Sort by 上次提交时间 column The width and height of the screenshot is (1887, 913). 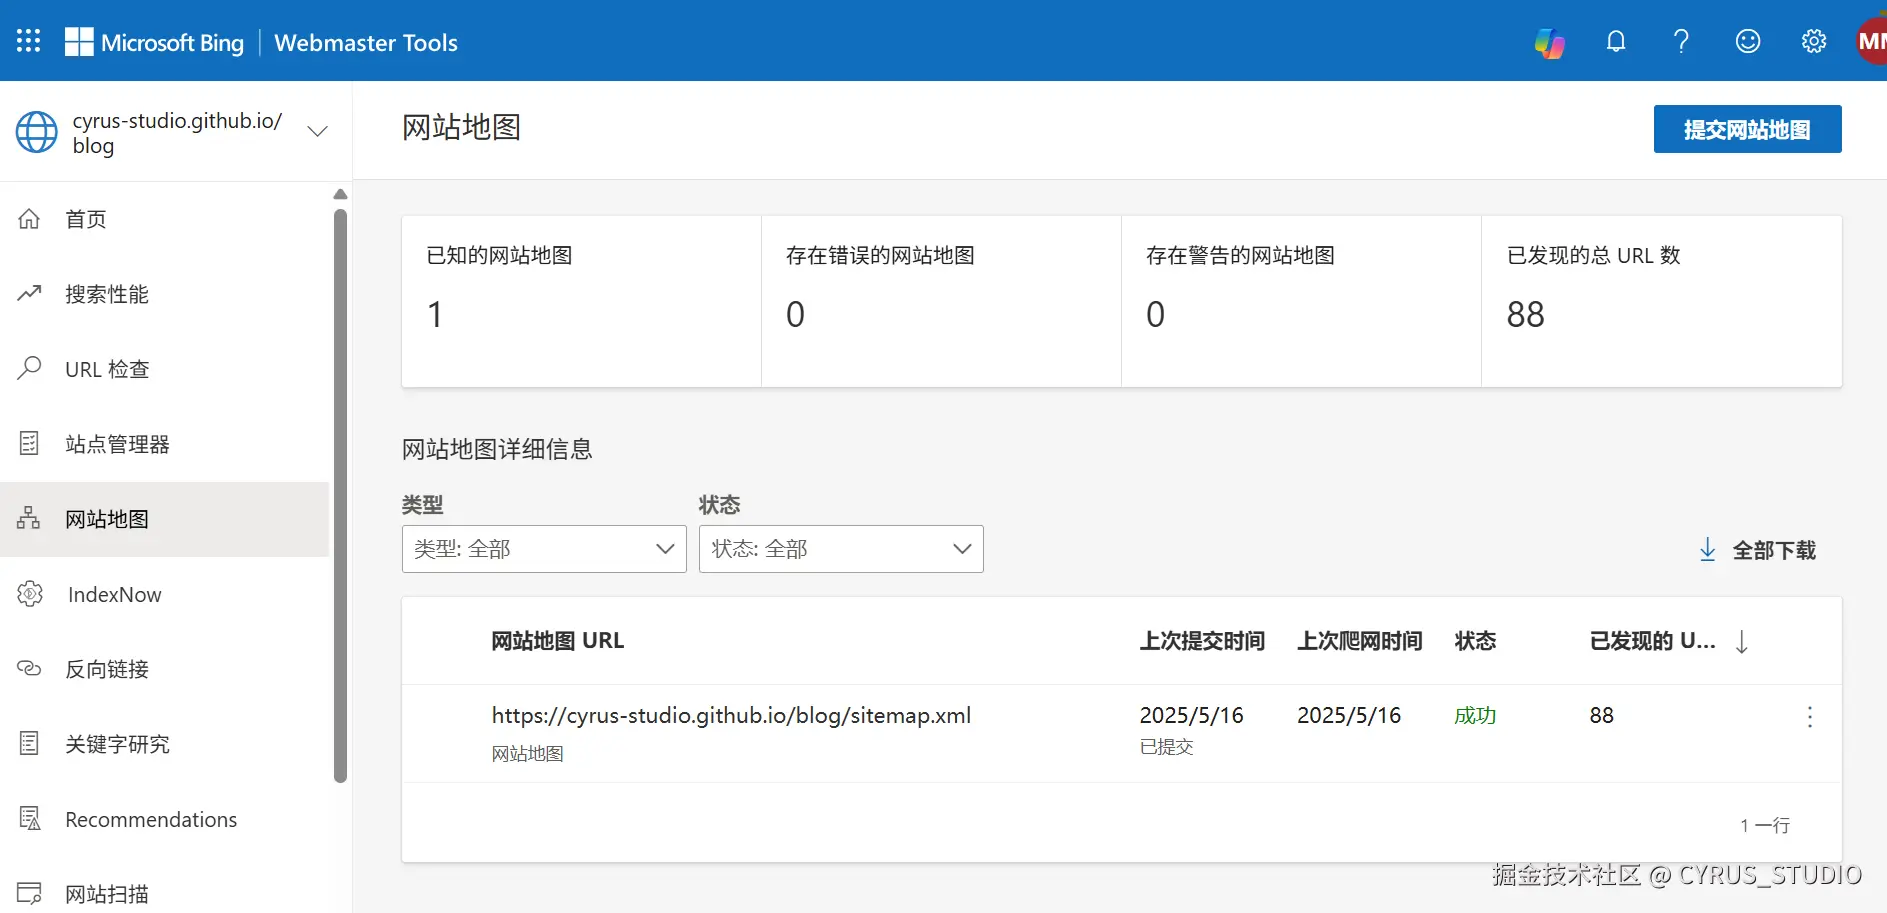(1202, 641)
